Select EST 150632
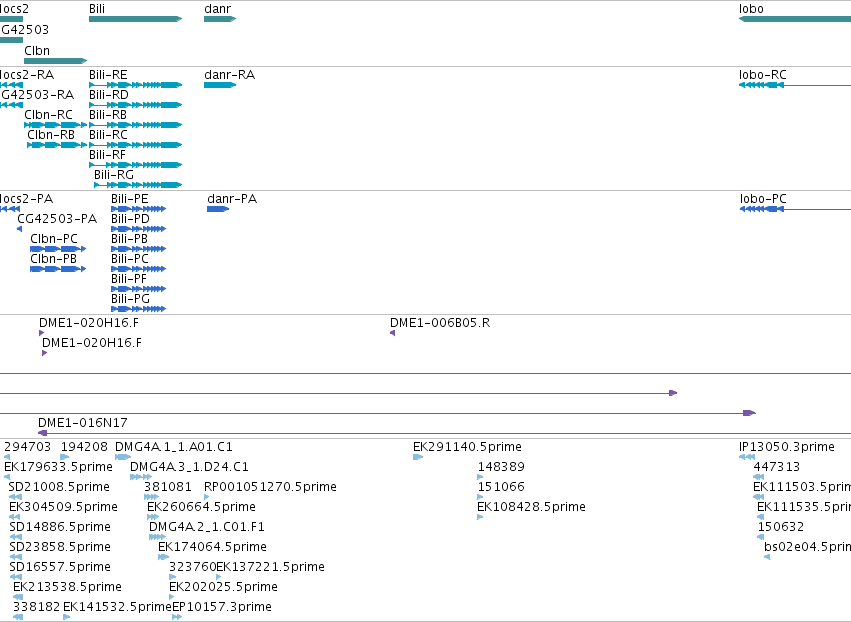Image resolution: width=851 pixels, height=622 pixels. click(760, 537)
